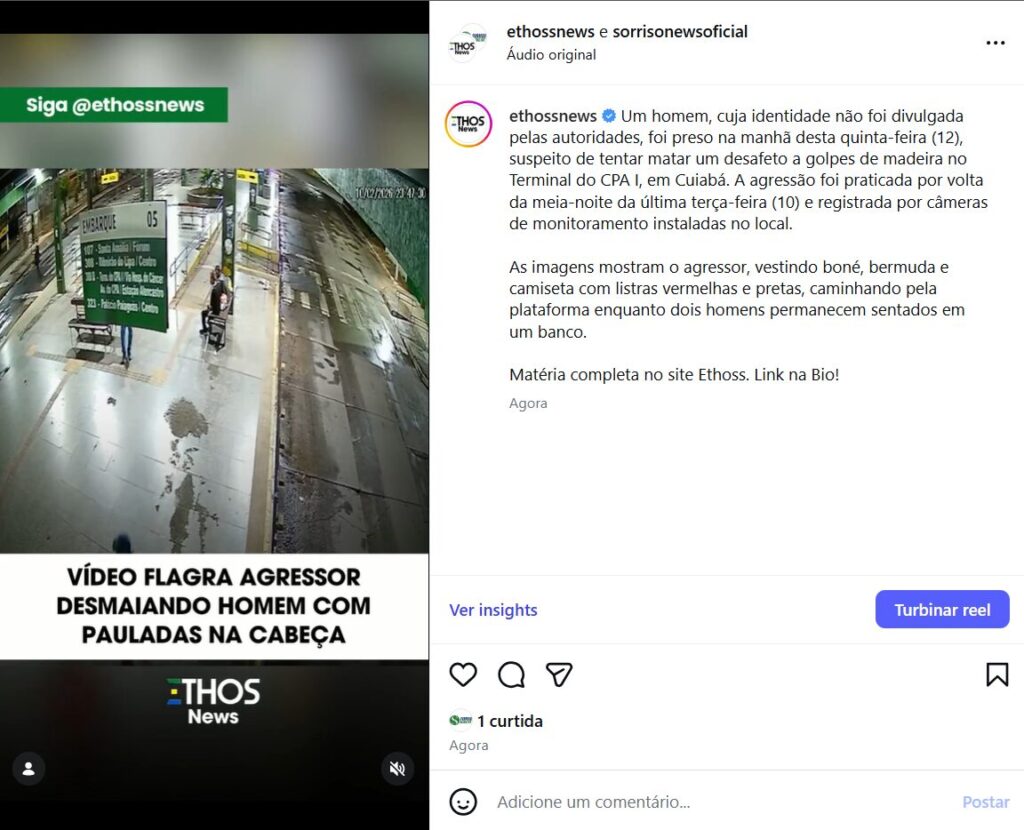Screen dimensions: 1024x830
Task: Open the sorrisonewsoficial collaborator profile
Action: click(x=680, y=31)
